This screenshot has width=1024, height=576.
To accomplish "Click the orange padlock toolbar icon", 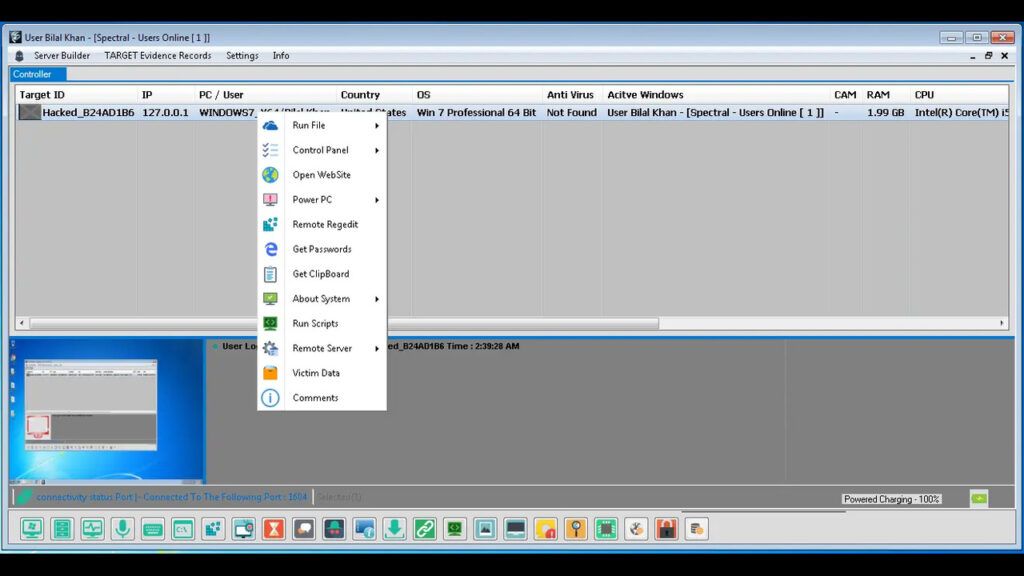I will [x=666, y=528].
